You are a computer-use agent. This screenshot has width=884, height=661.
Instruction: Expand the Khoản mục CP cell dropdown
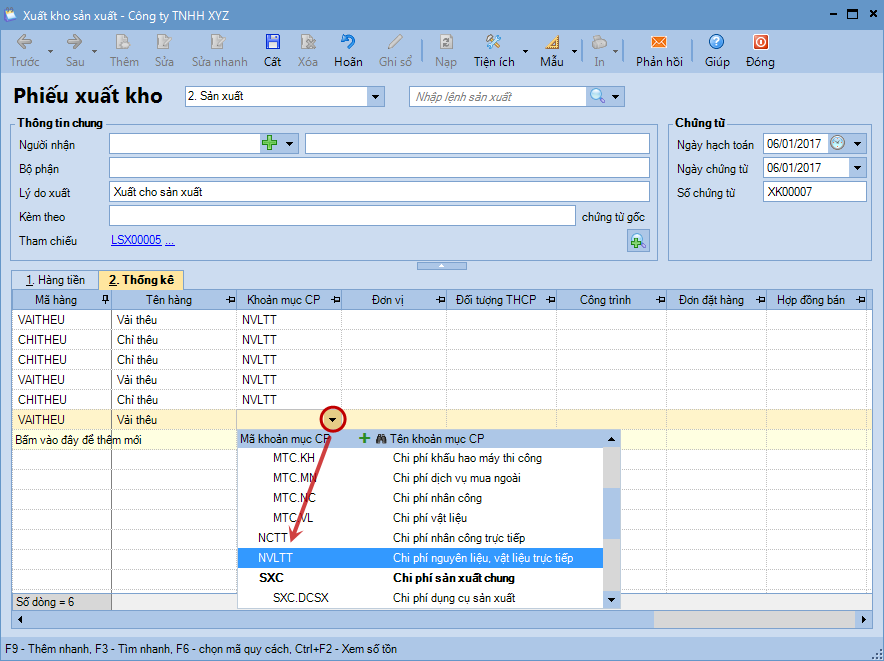(333, 420)
